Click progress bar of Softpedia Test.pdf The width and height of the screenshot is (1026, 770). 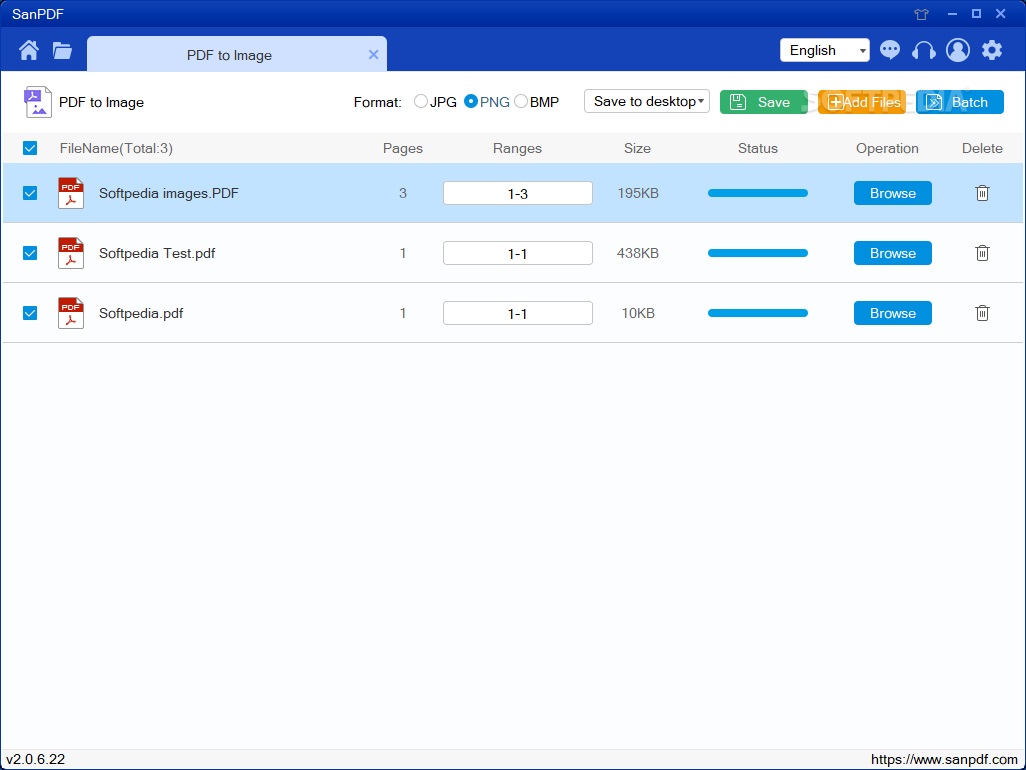point(758,253)
